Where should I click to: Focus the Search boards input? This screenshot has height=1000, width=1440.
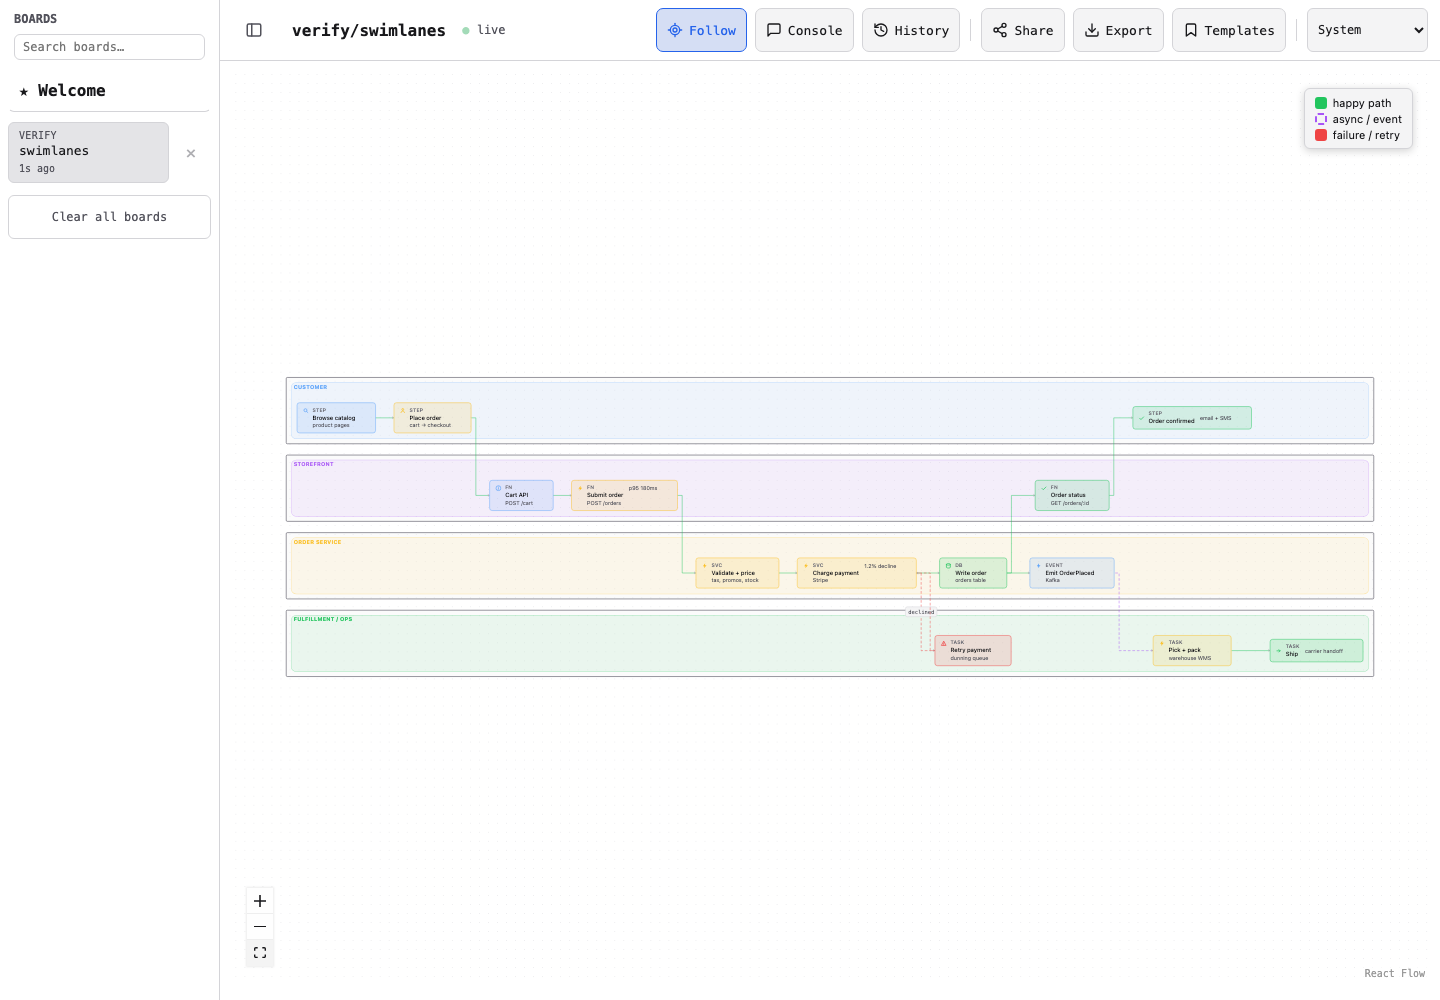click(x=109, y=47)
